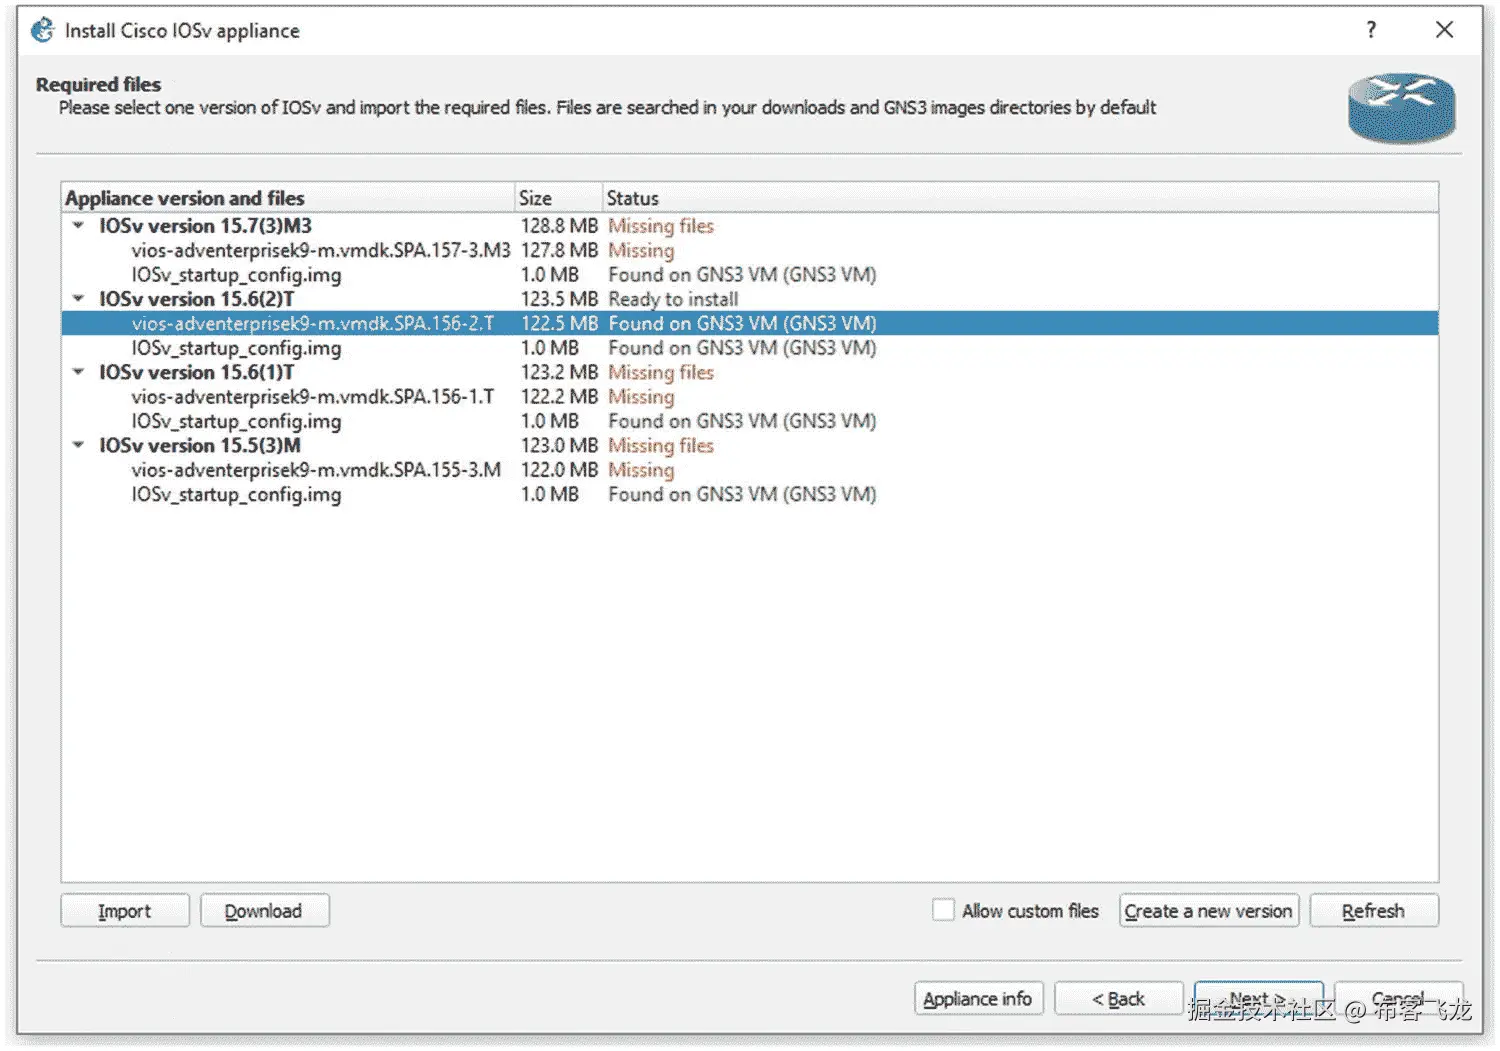
Task: Click the Size column header
Action: (559, 198)
